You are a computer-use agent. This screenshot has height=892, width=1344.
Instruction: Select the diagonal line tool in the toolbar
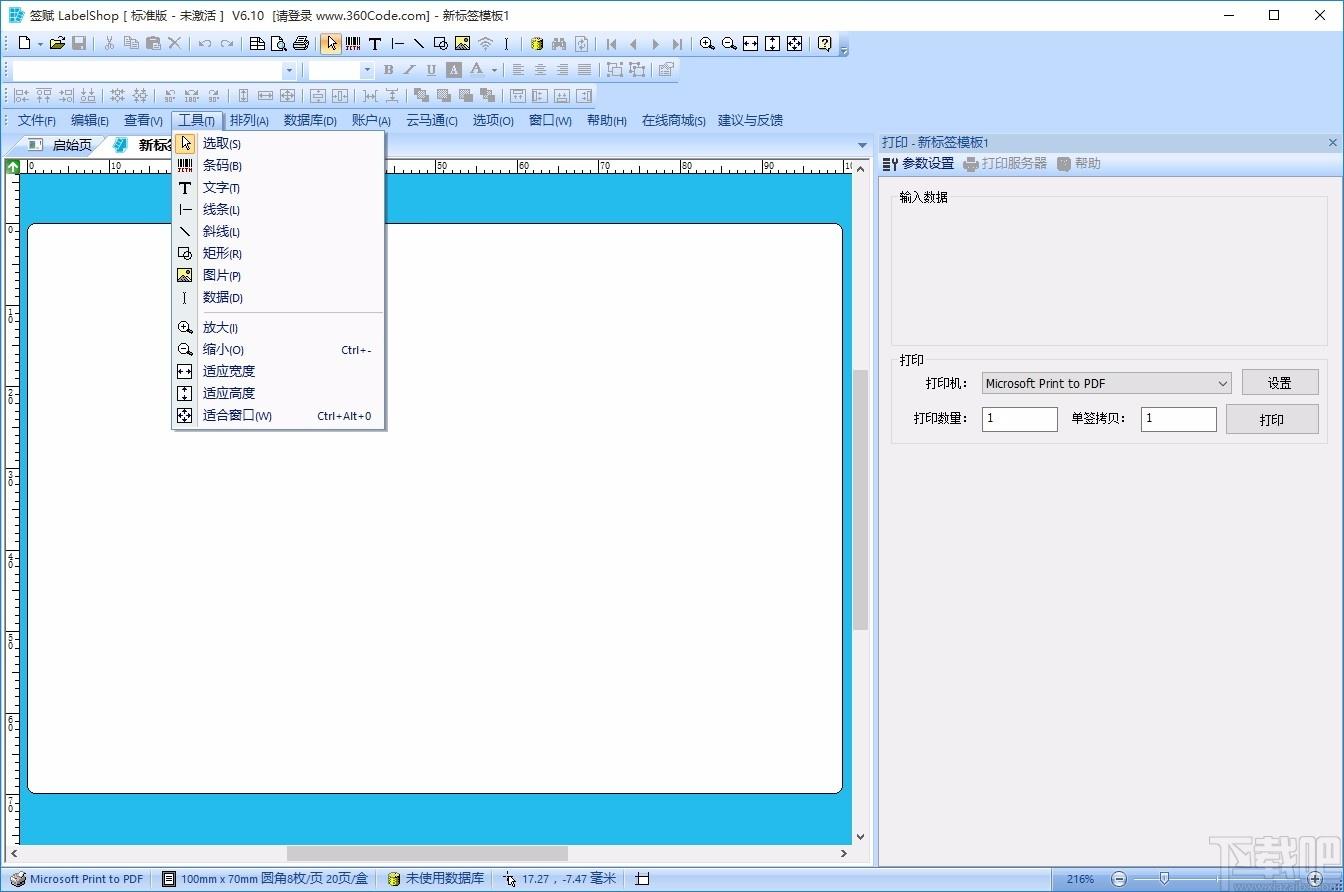(419, 43)
